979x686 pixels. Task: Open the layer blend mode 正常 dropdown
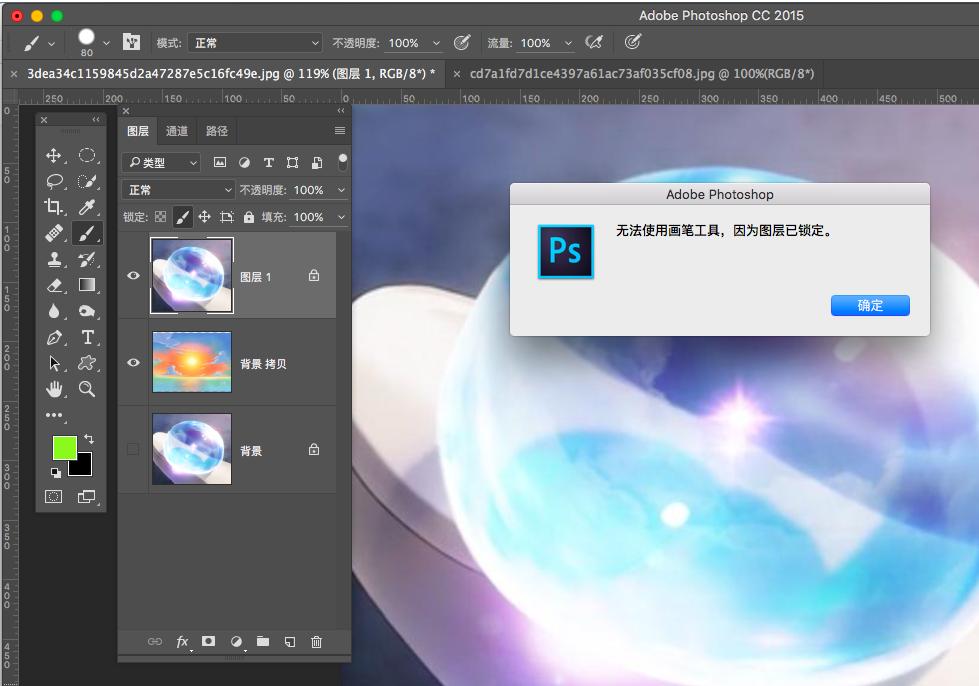(179, 190)
